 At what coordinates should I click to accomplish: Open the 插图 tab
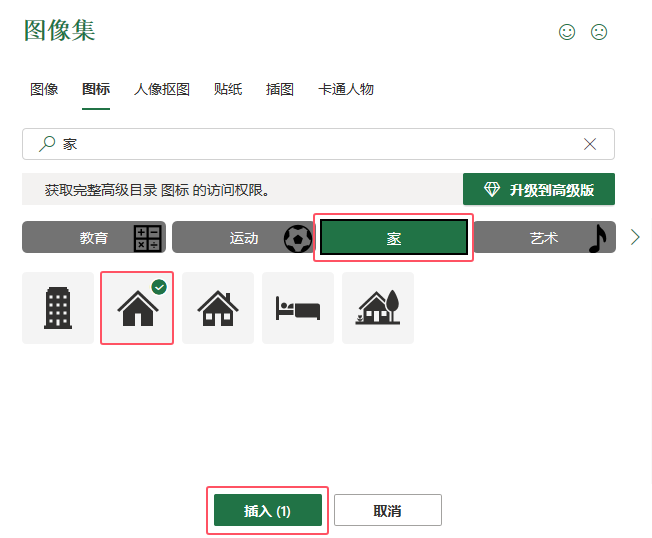280,89
